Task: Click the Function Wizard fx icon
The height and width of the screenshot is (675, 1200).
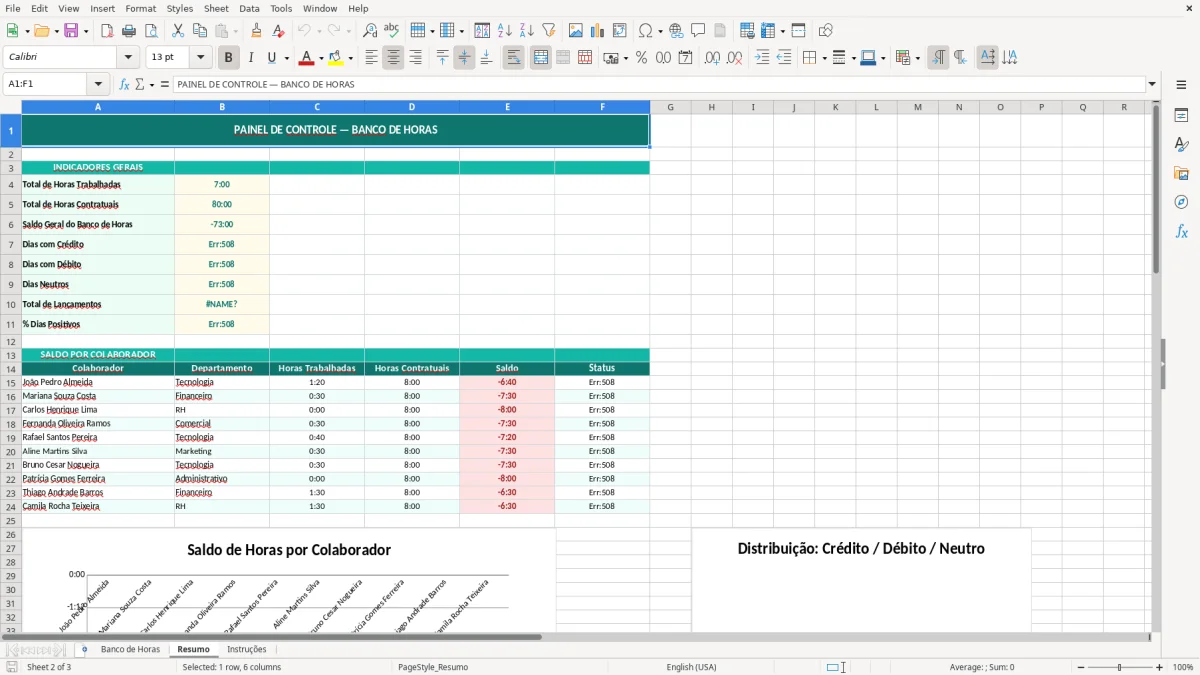Action: click(125, 84)
